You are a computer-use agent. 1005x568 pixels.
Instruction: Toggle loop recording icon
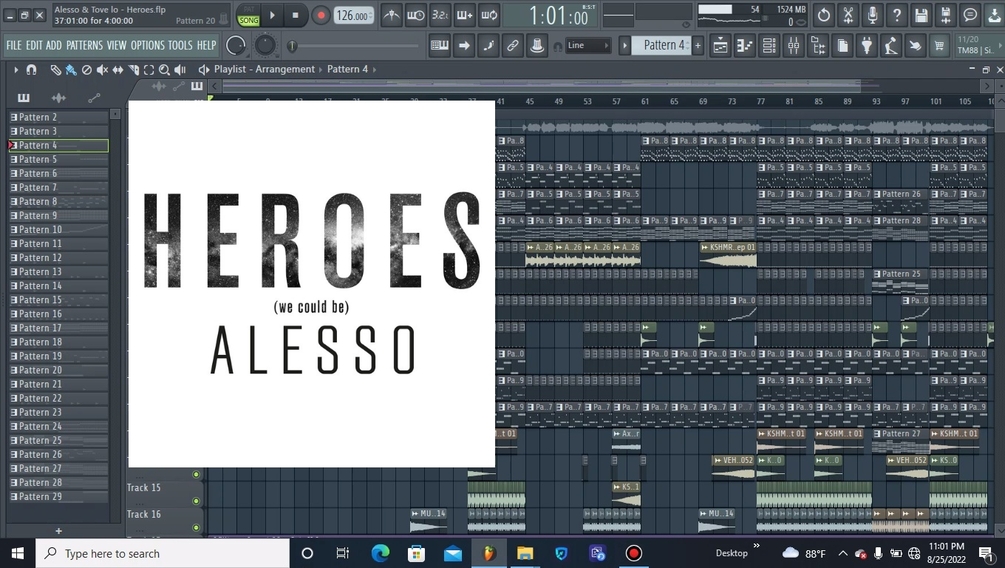coord(489,15)
